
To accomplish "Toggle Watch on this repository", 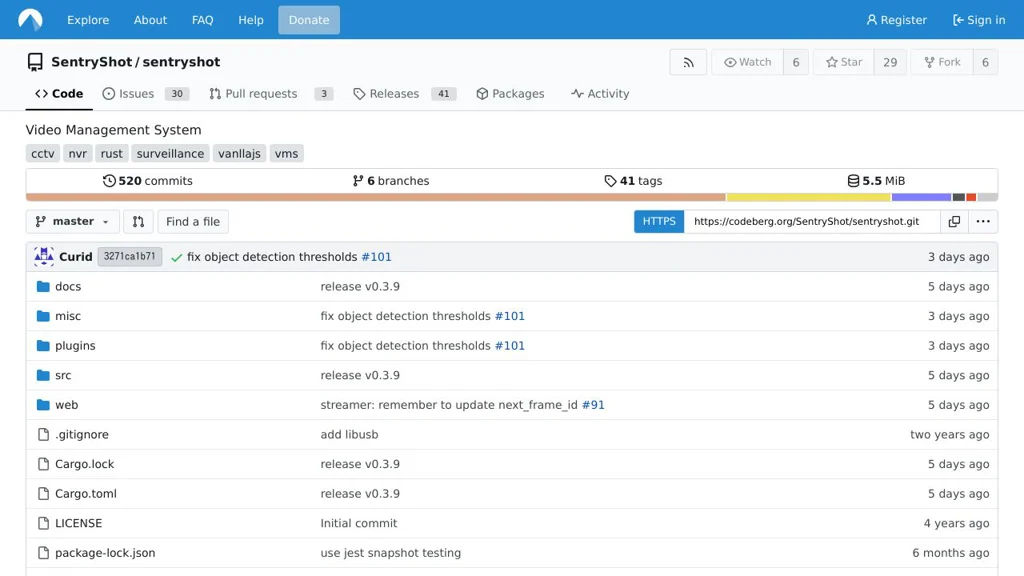I will pyautogui.click(x=748, y=62).
